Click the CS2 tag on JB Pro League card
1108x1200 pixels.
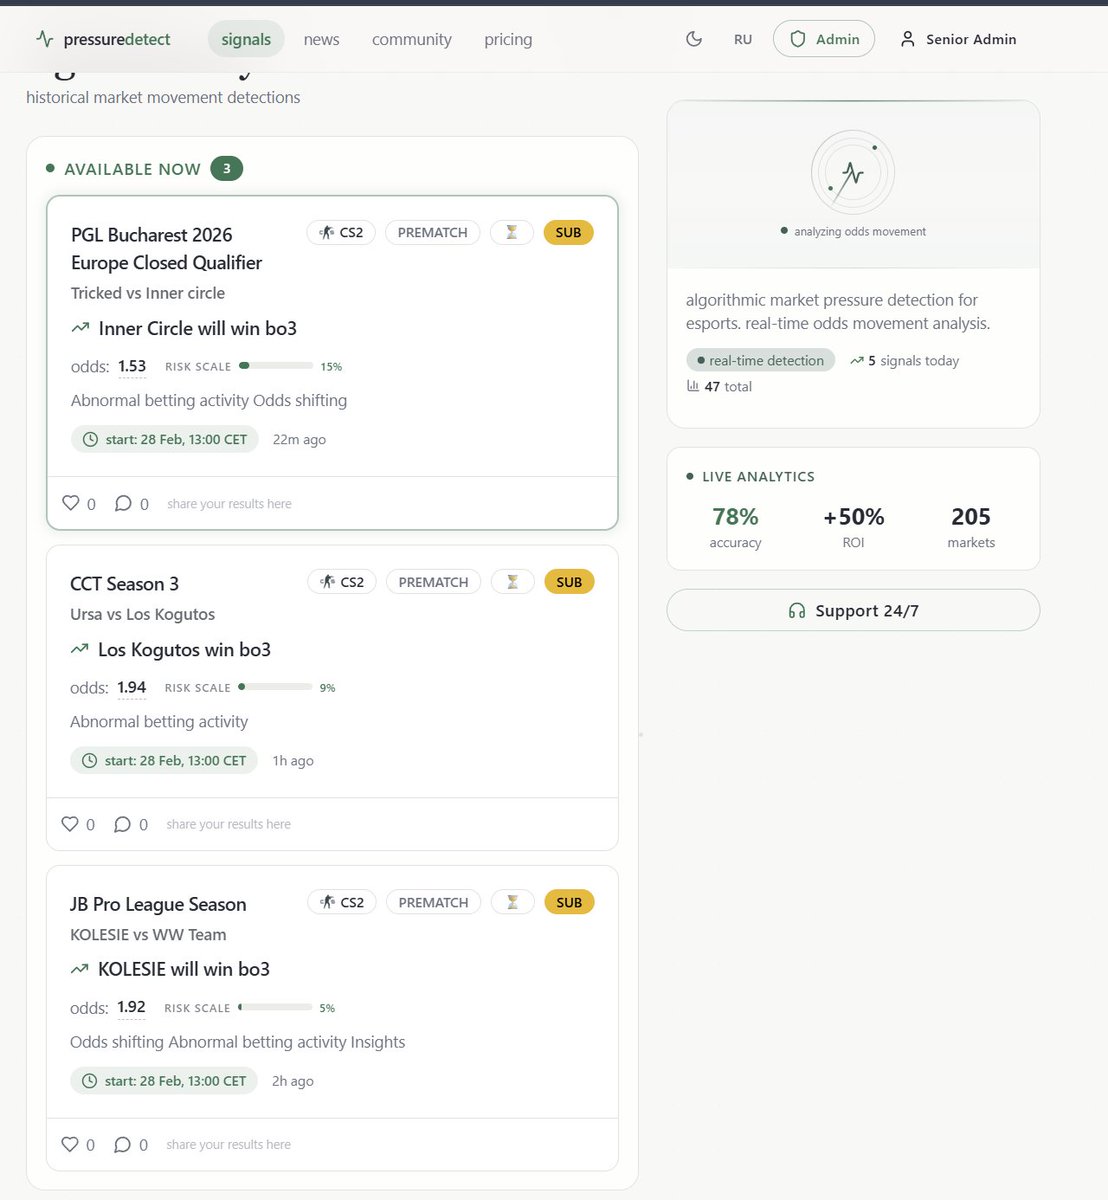coord(342,902)
